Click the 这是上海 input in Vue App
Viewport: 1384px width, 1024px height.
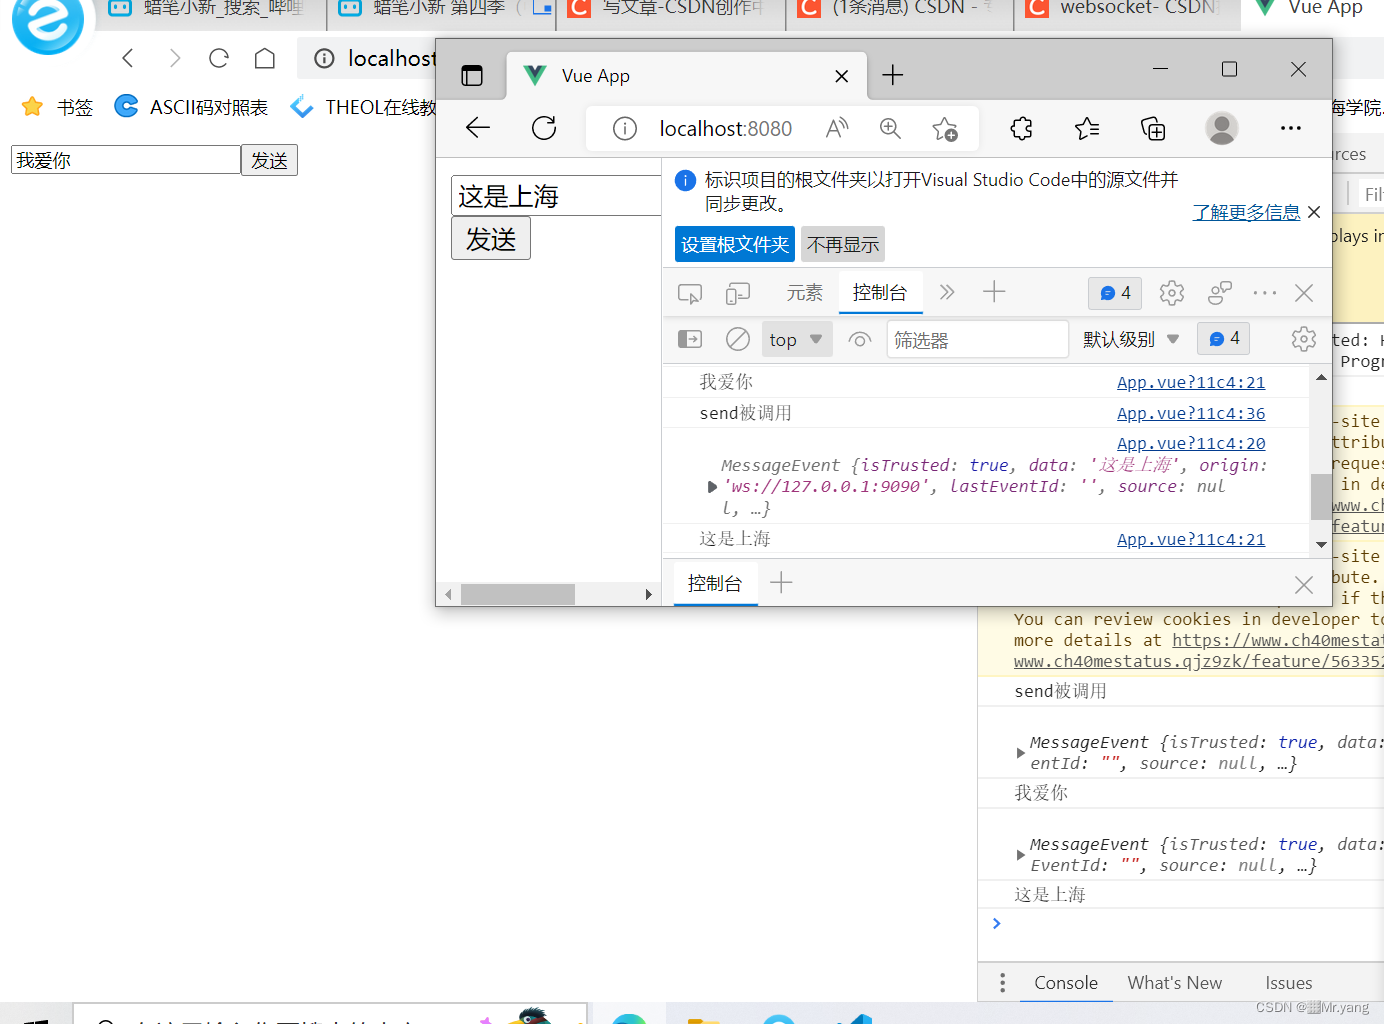[556, 196]
